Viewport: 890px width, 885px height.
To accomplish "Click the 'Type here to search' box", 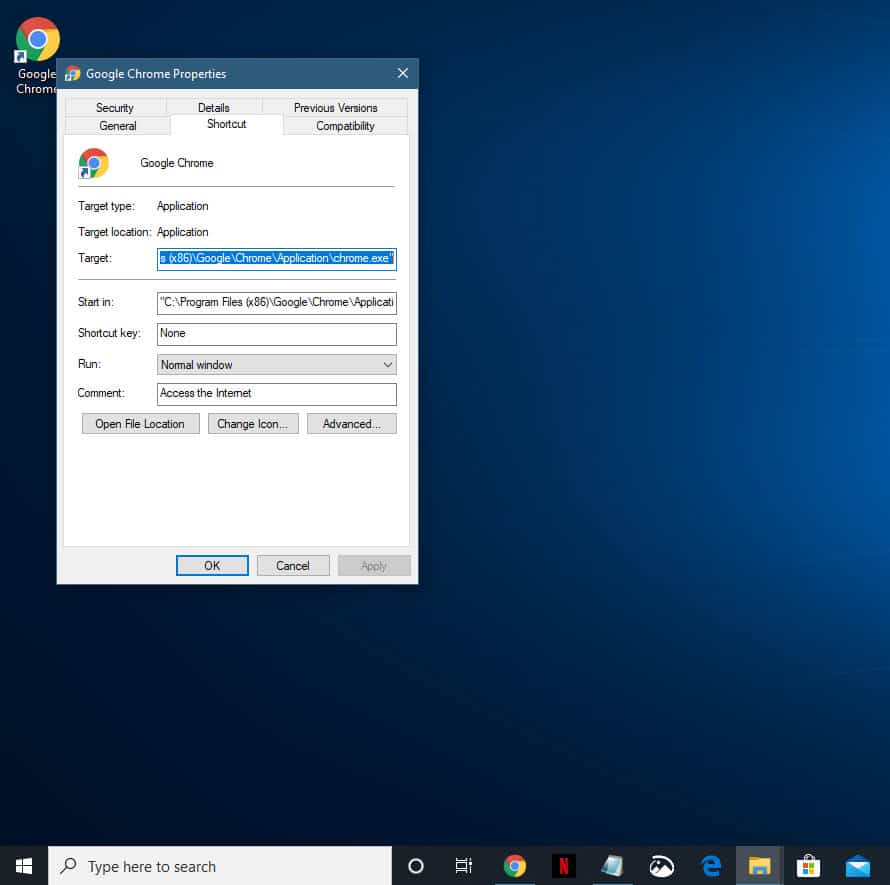I will tap(220, 866).
